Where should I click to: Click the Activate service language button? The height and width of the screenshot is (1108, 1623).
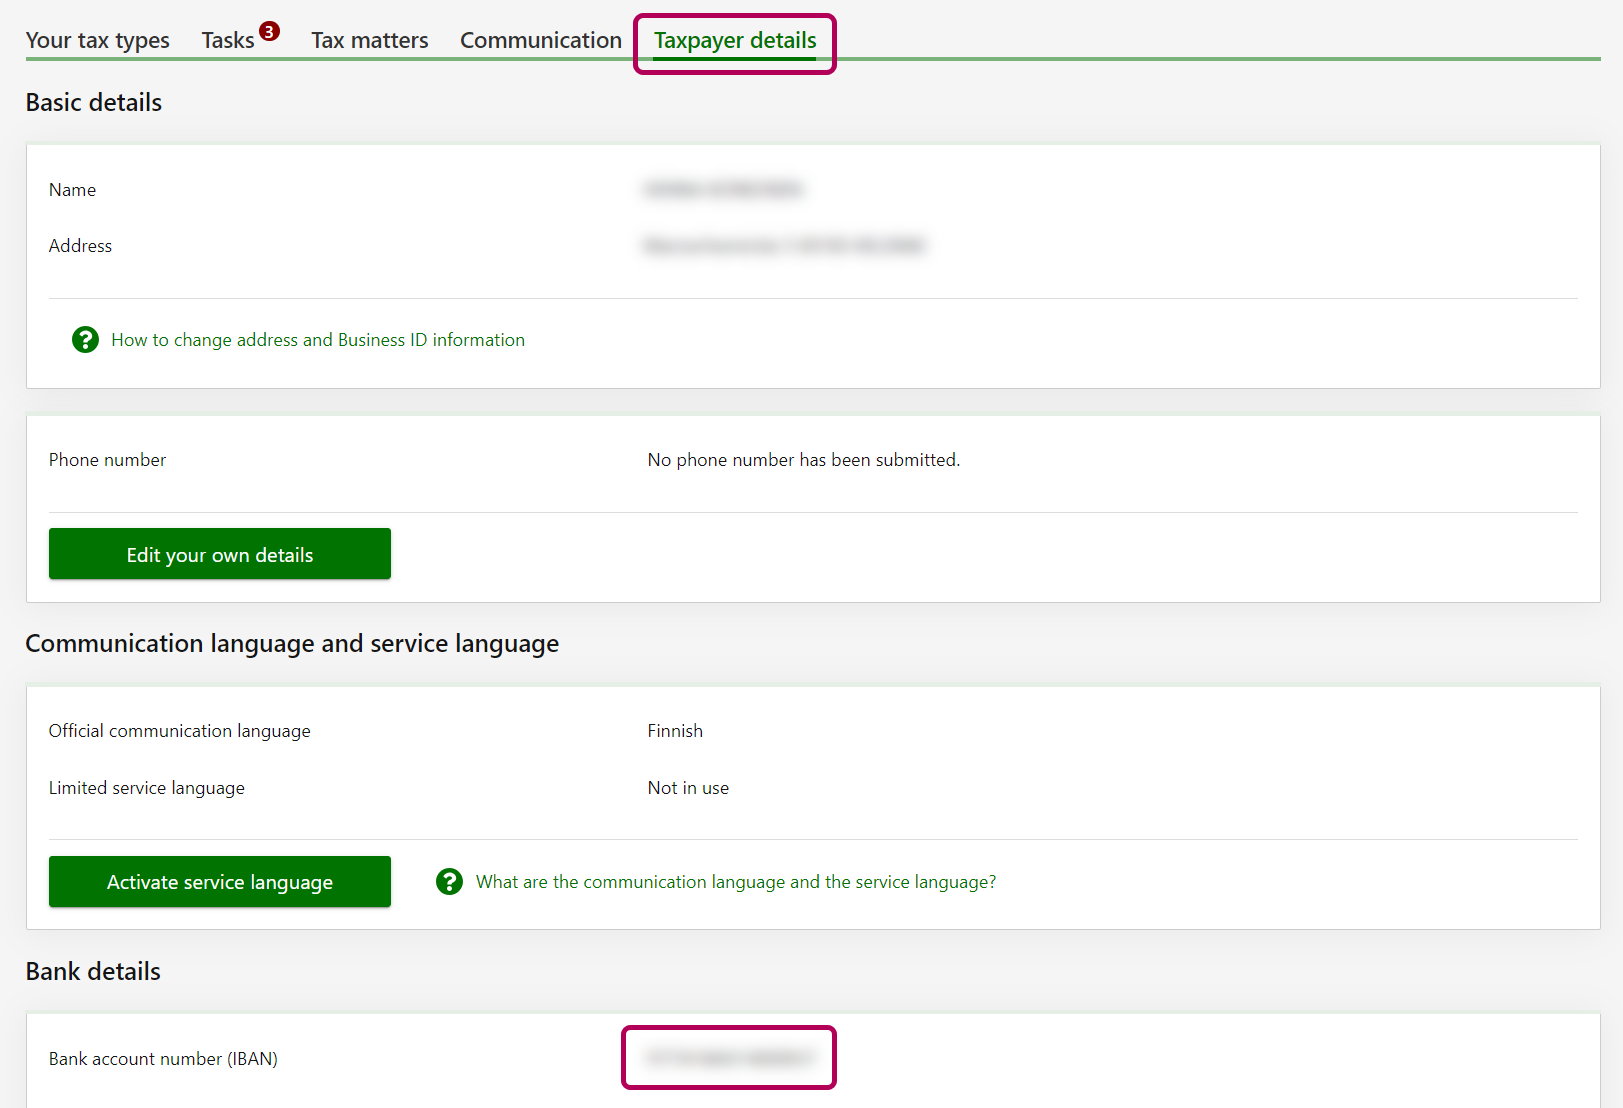(x=220, y=882)
